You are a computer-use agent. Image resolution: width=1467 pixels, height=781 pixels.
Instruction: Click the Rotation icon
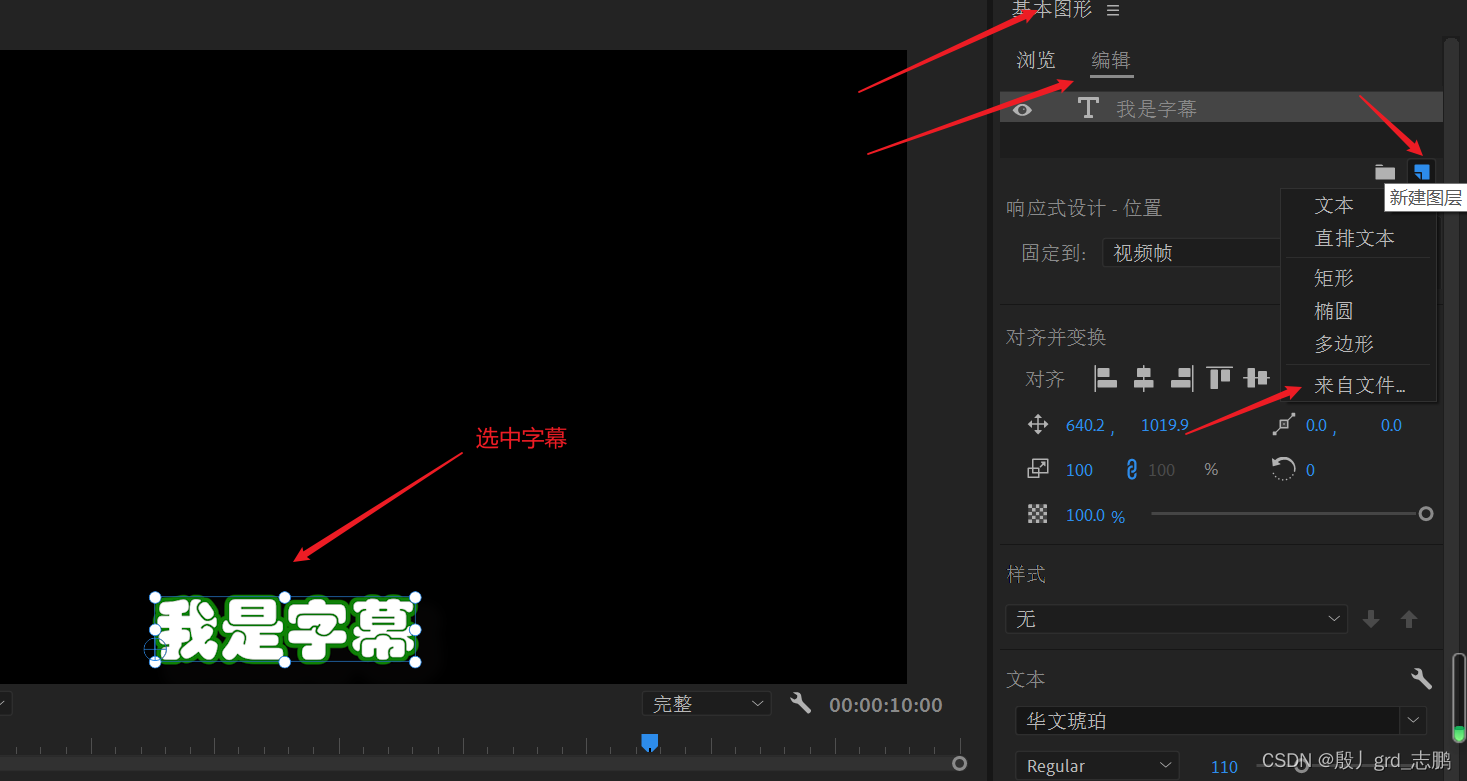click(1283, 468)
